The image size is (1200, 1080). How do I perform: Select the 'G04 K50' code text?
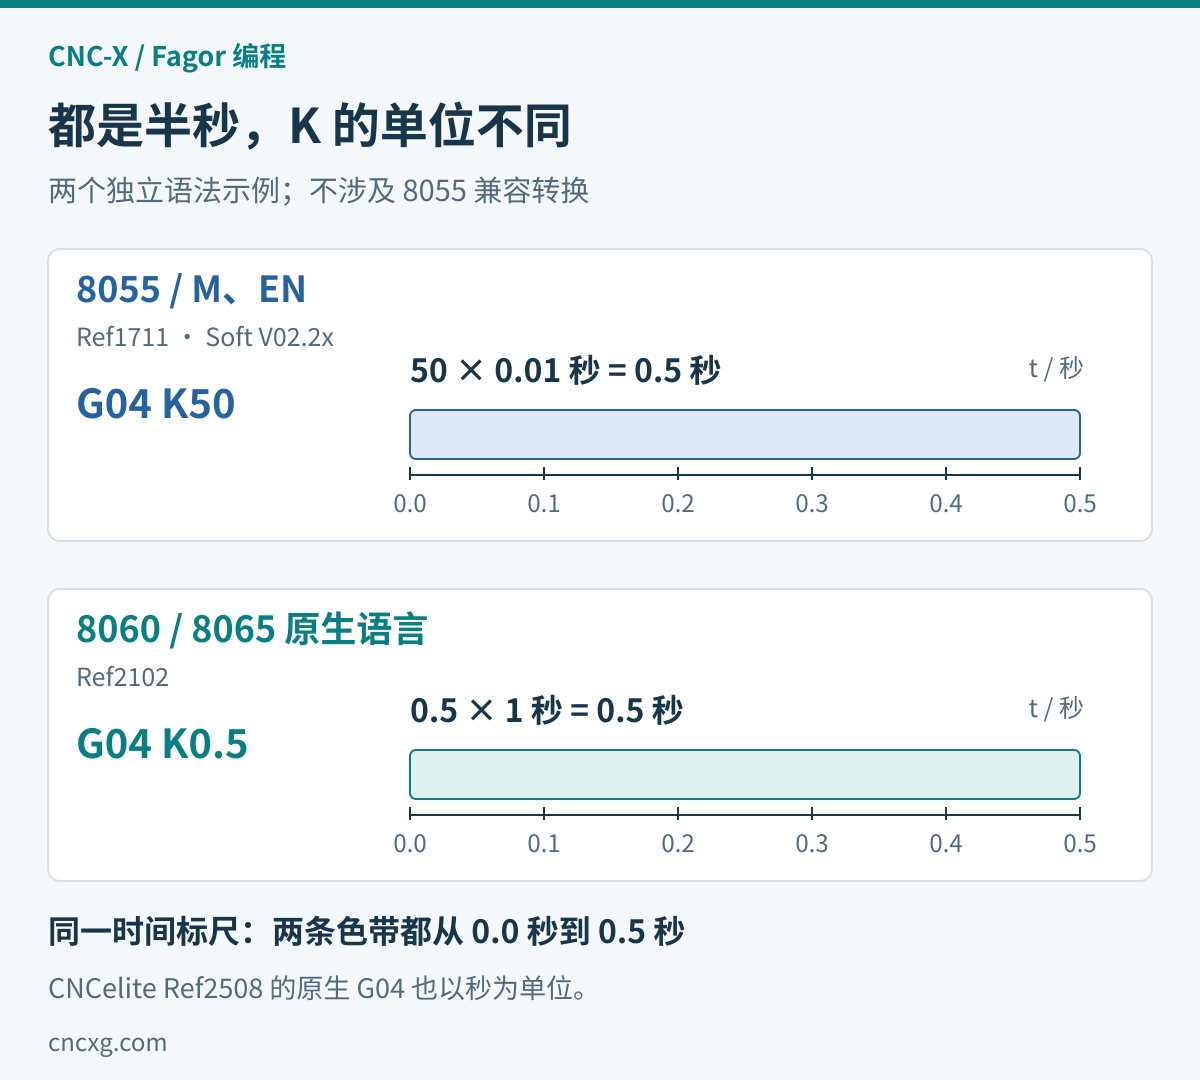[x=156, y=404]
